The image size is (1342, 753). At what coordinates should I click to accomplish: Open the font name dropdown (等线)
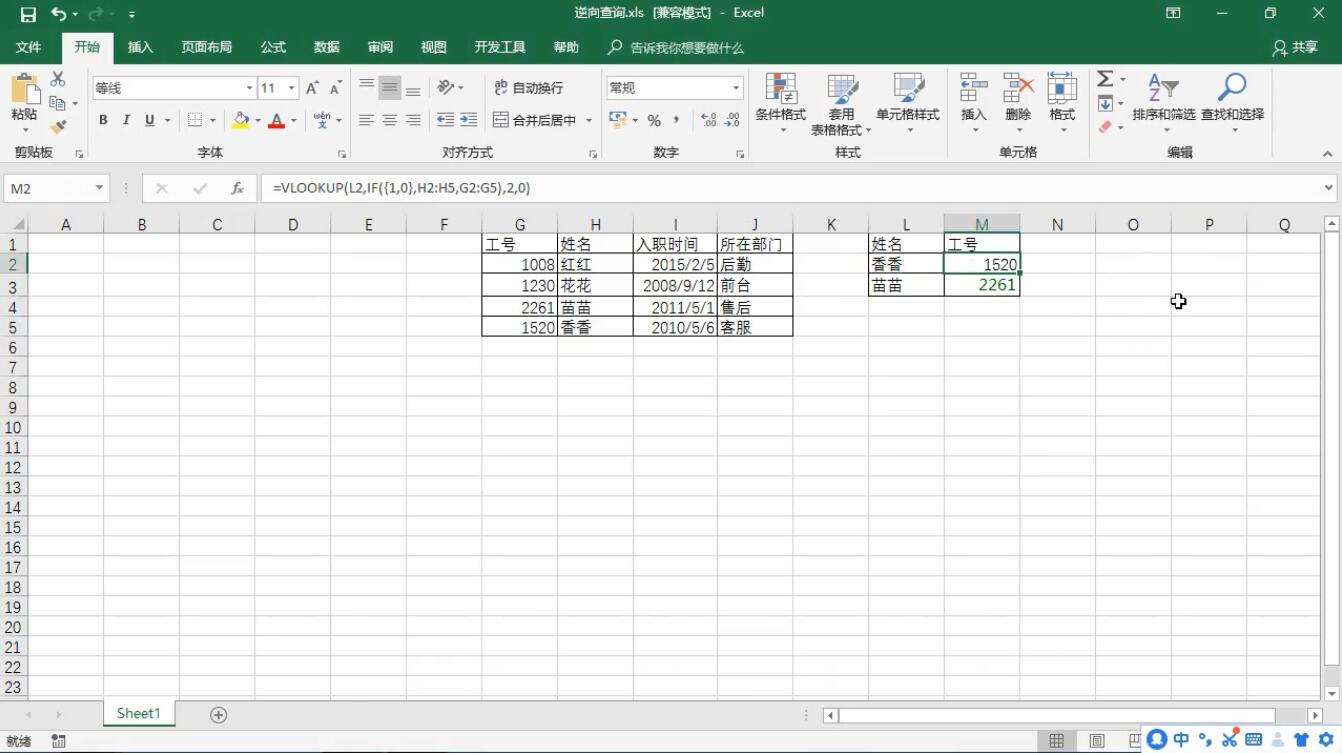250,88
